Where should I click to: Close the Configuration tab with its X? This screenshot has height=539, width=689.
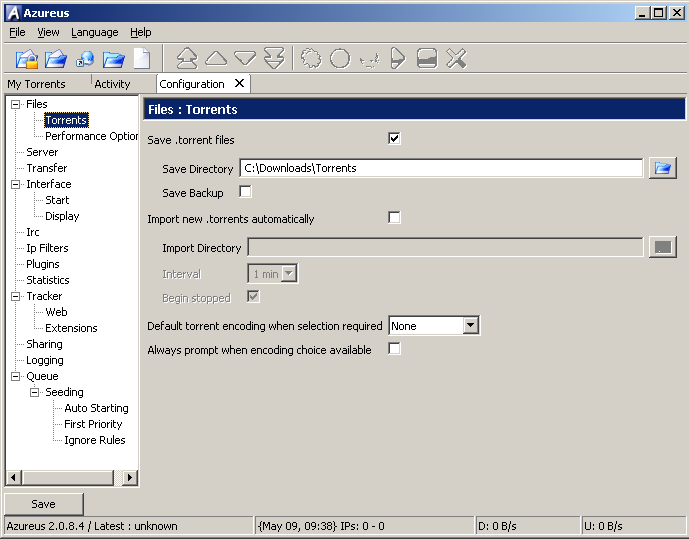(x=239, y=83)
